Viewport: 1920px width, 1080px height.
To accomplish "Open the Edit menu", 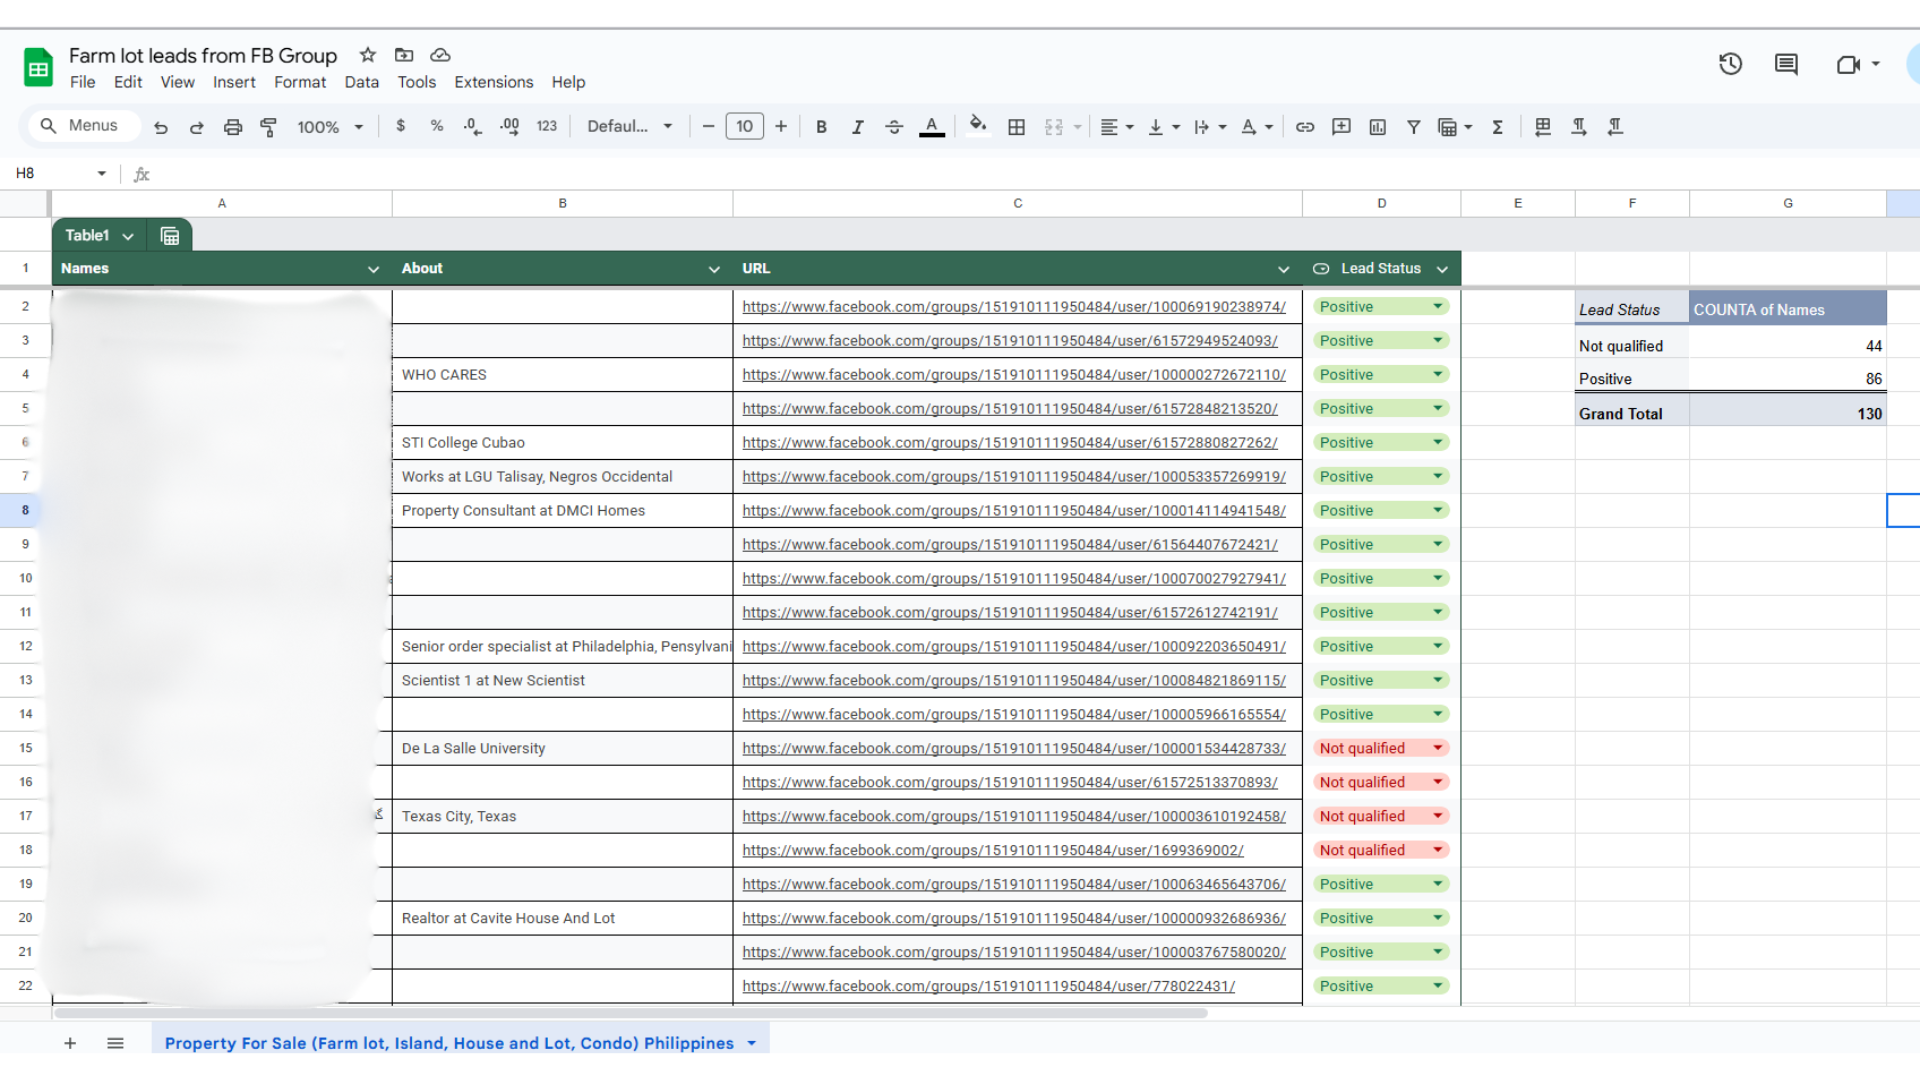I will 128,82.
